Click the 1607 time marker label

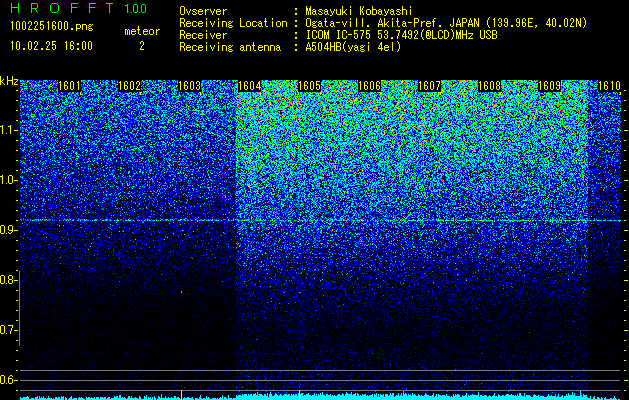tap(430, 86)
